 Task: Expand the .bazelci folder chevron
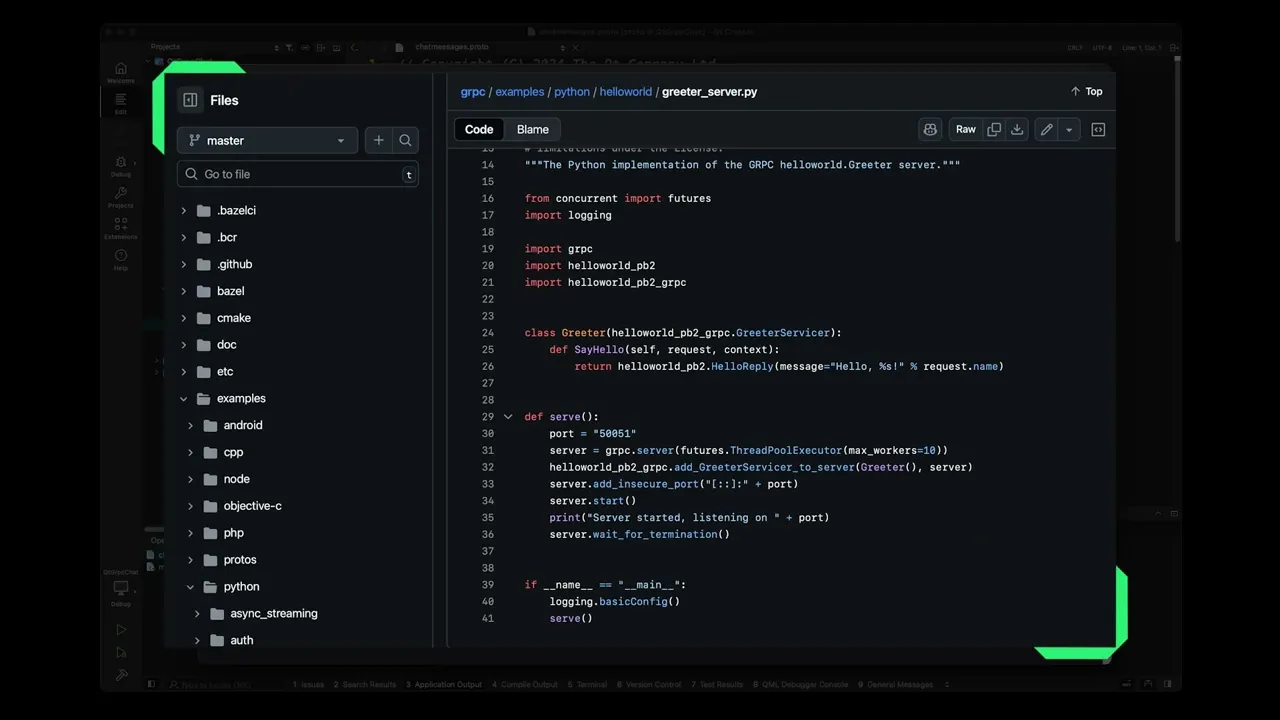click(184, 211)
